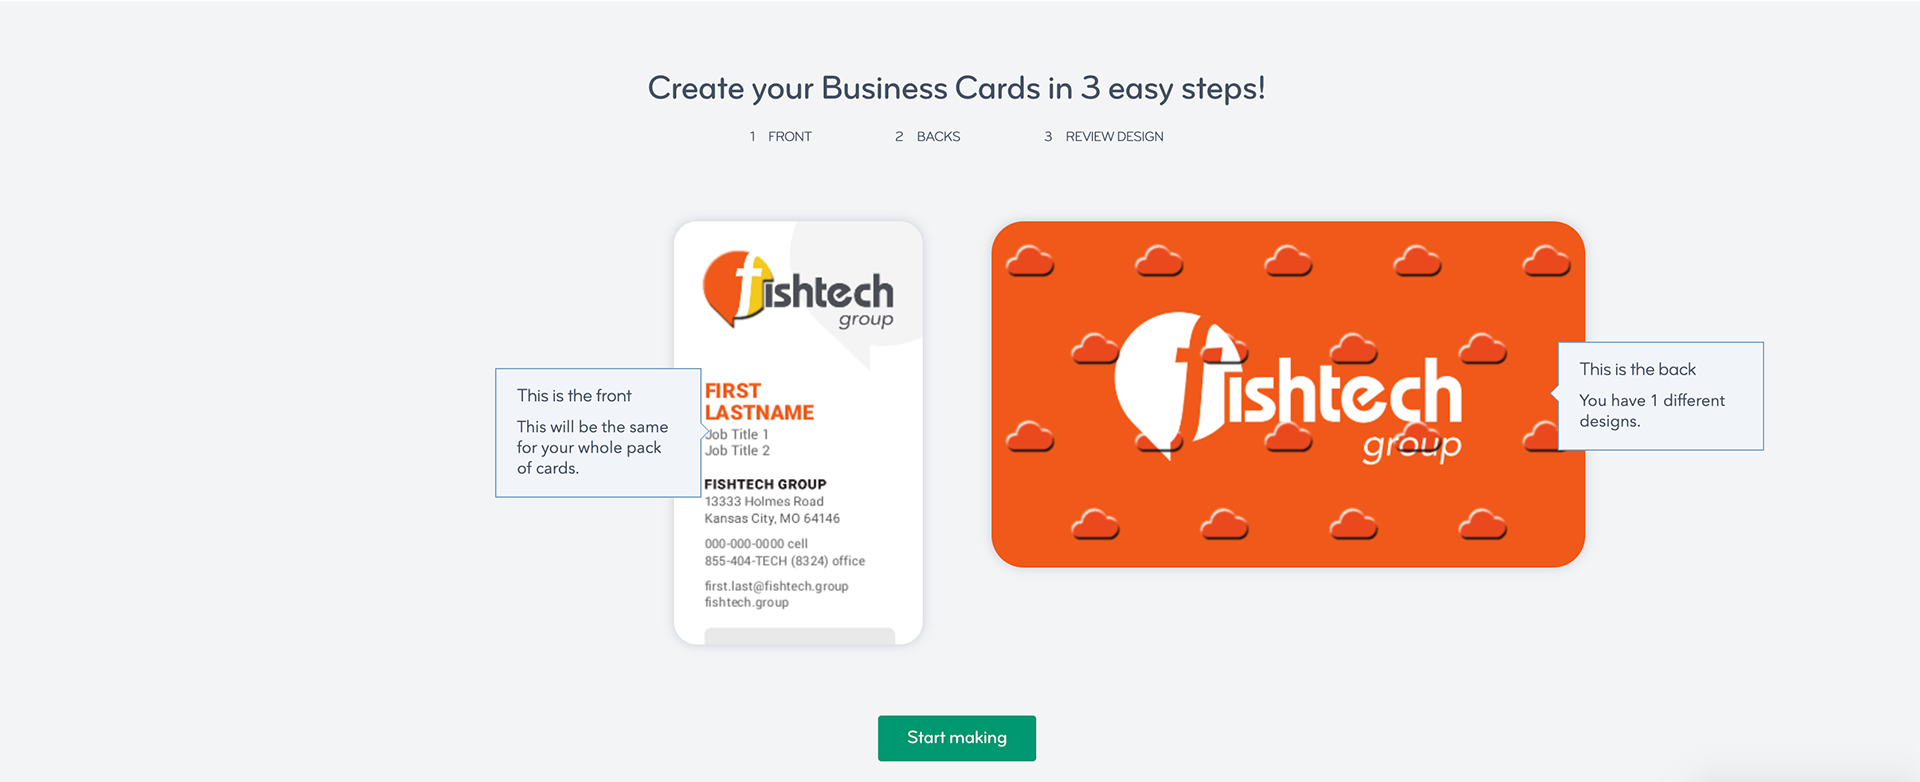Open the REVIEW DESIGN step
Image resolution: width=1920 pixels, height=782 pixels.
1114,137
